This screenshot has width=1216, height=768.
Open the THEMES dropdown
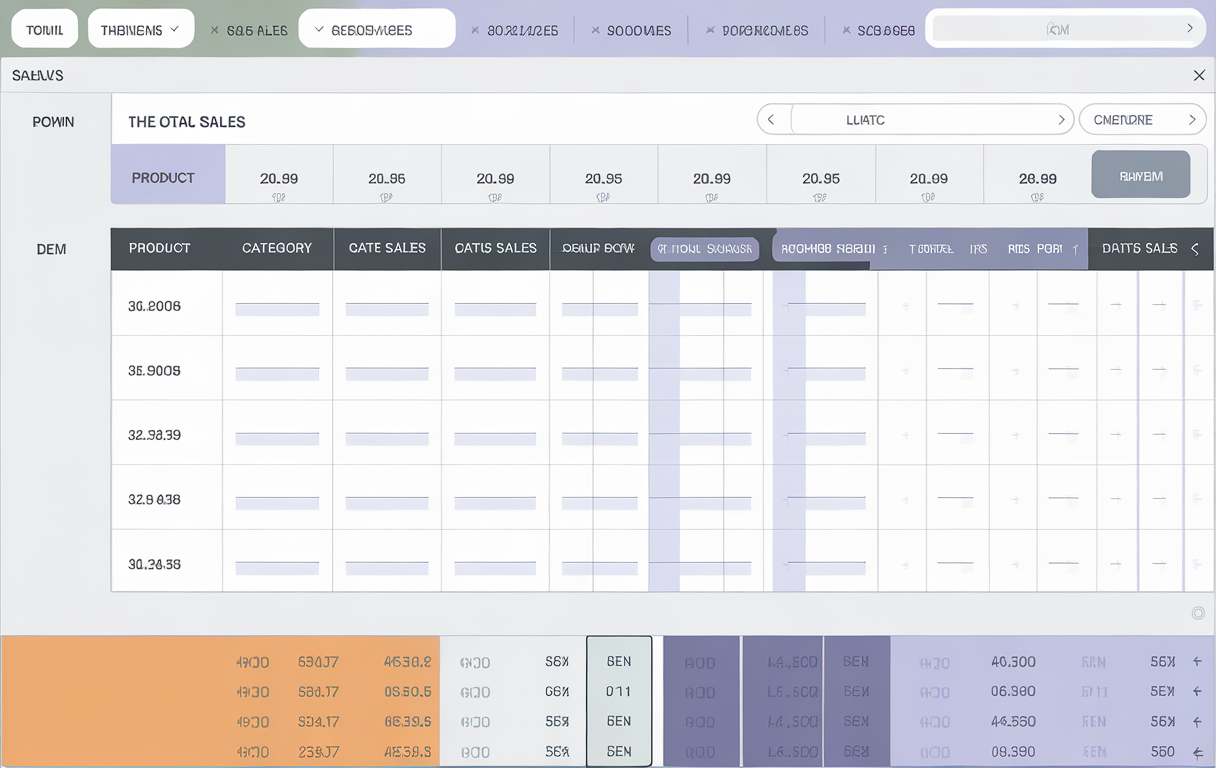tap(140, 29)
